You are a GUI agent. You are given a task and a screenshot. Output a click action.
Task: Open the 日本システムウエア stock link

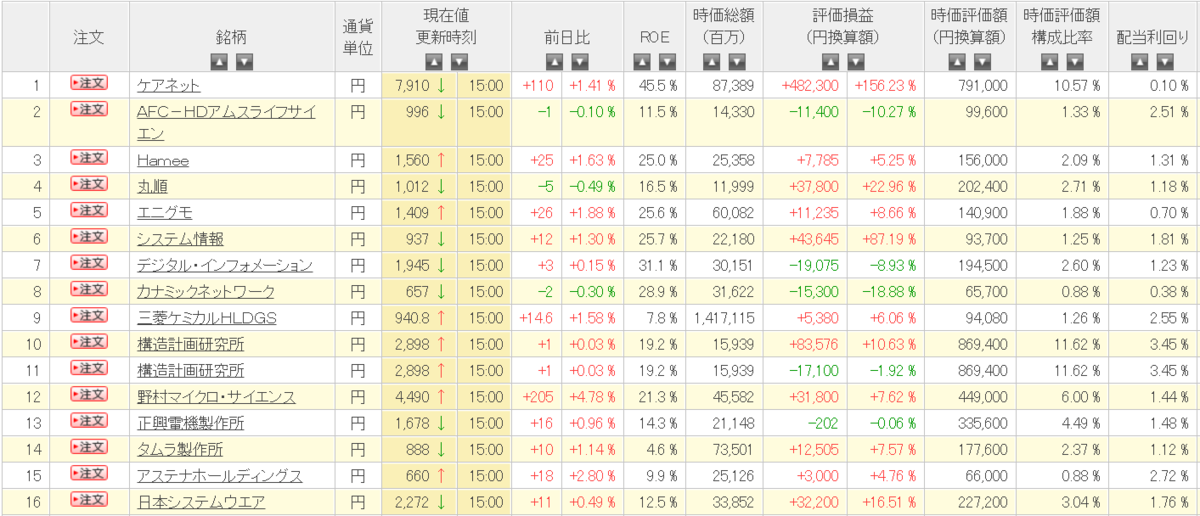pos(201,501)
